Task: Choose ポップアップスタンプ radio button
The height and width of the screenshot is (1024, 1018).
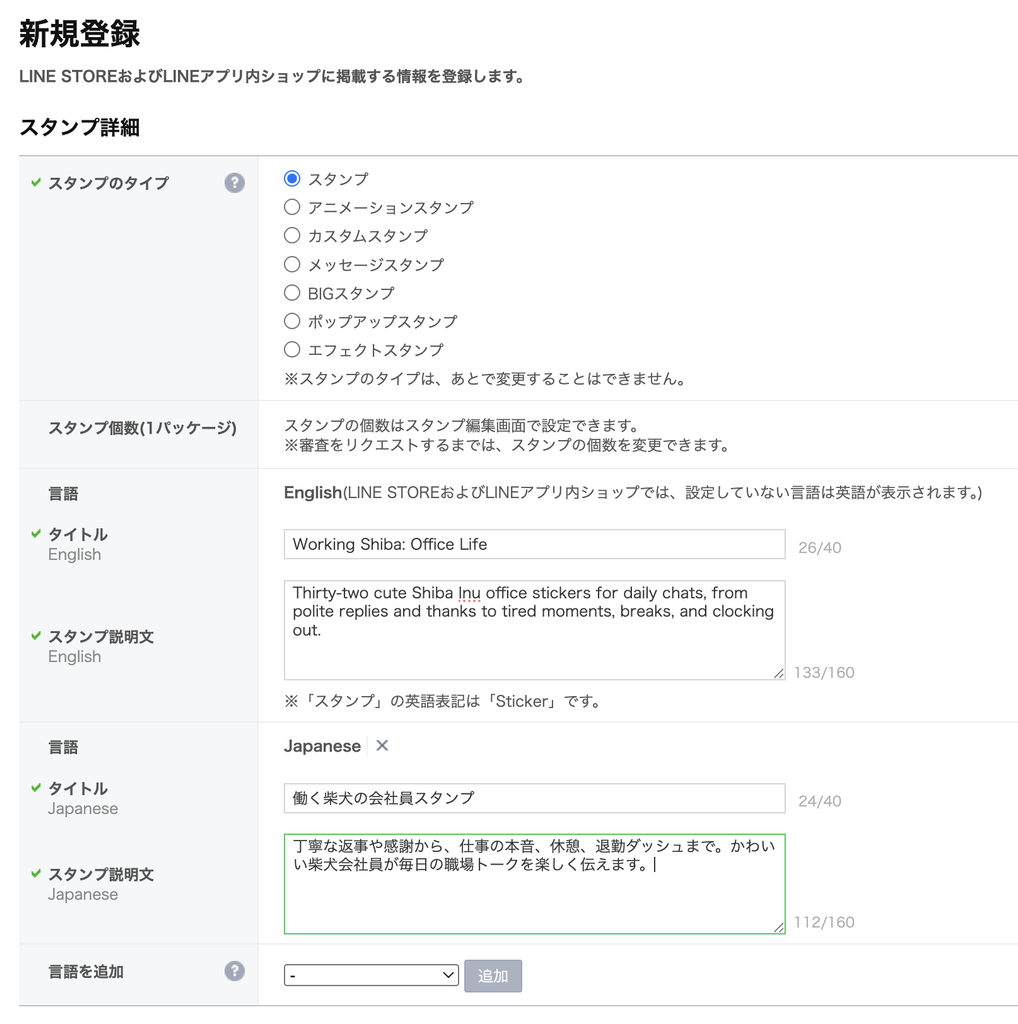Action: click(292, 321)
